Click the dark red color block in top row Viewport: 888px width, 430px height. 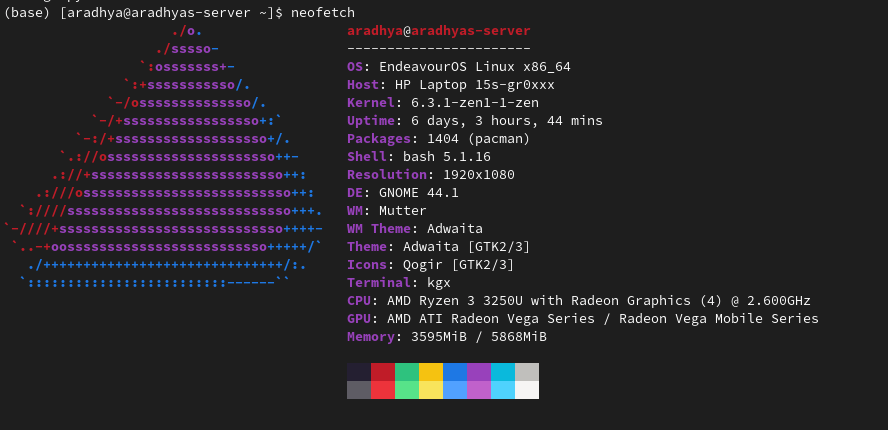point(383,372)
